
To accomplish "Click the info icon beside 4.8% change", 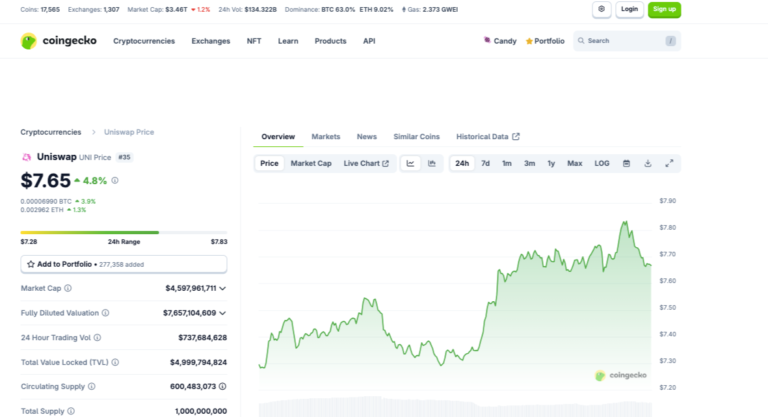I will click(x=115, y=180).
